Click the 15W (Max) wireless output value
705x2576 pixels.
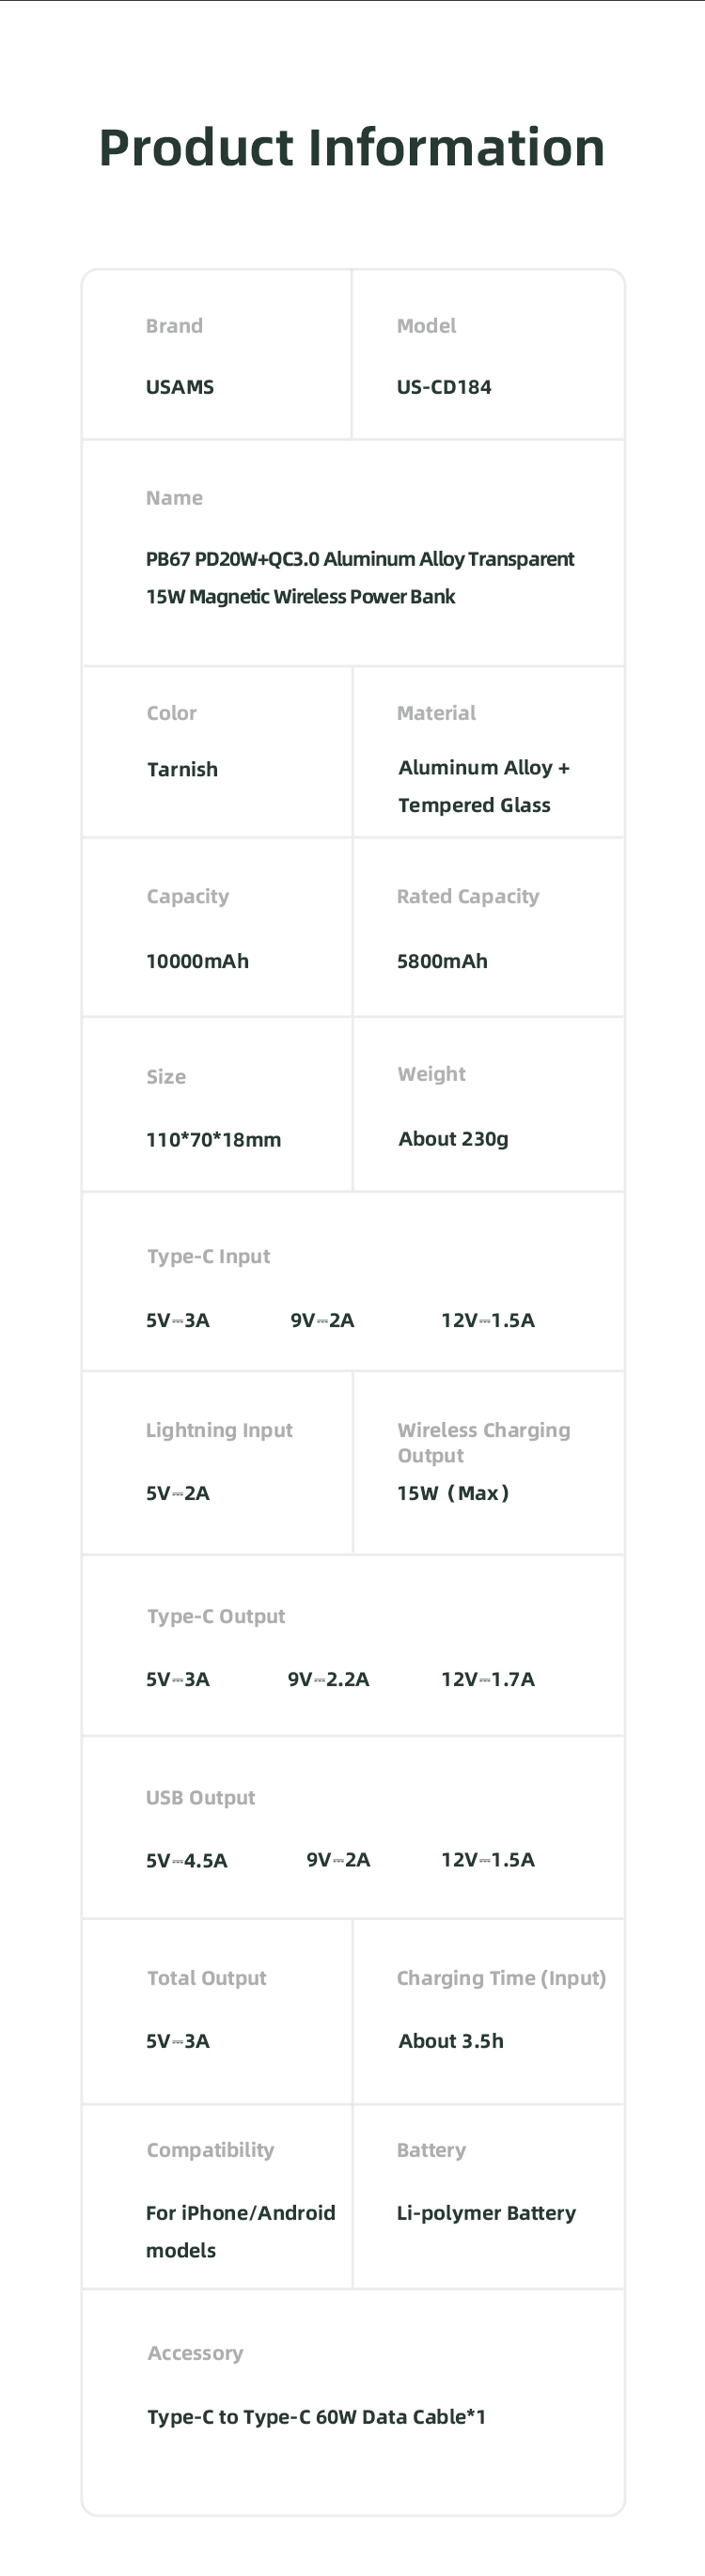point(453,1493)
